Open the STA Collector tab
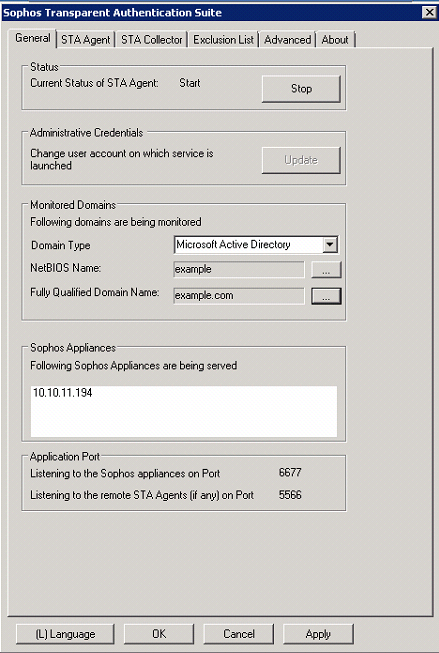 tap(152, 40)
